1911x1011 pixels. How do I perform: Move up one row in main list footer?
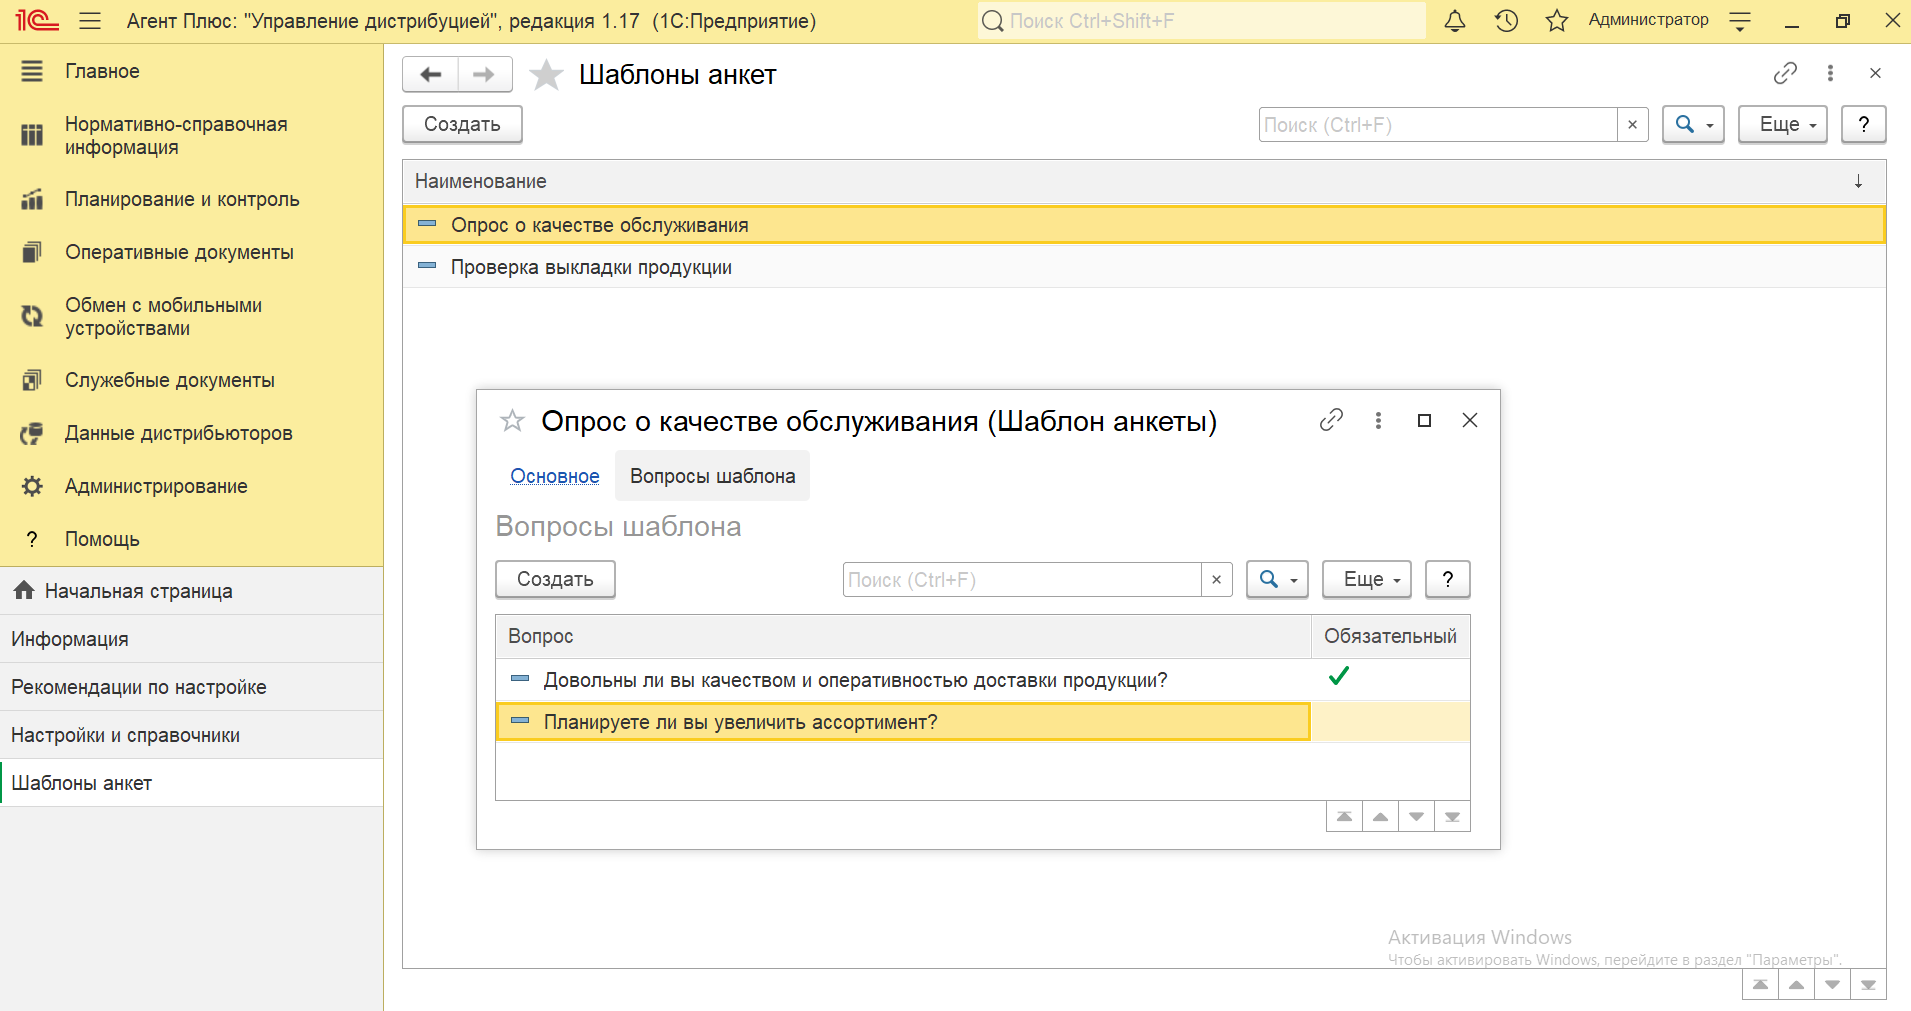[x=1796, y=985]
